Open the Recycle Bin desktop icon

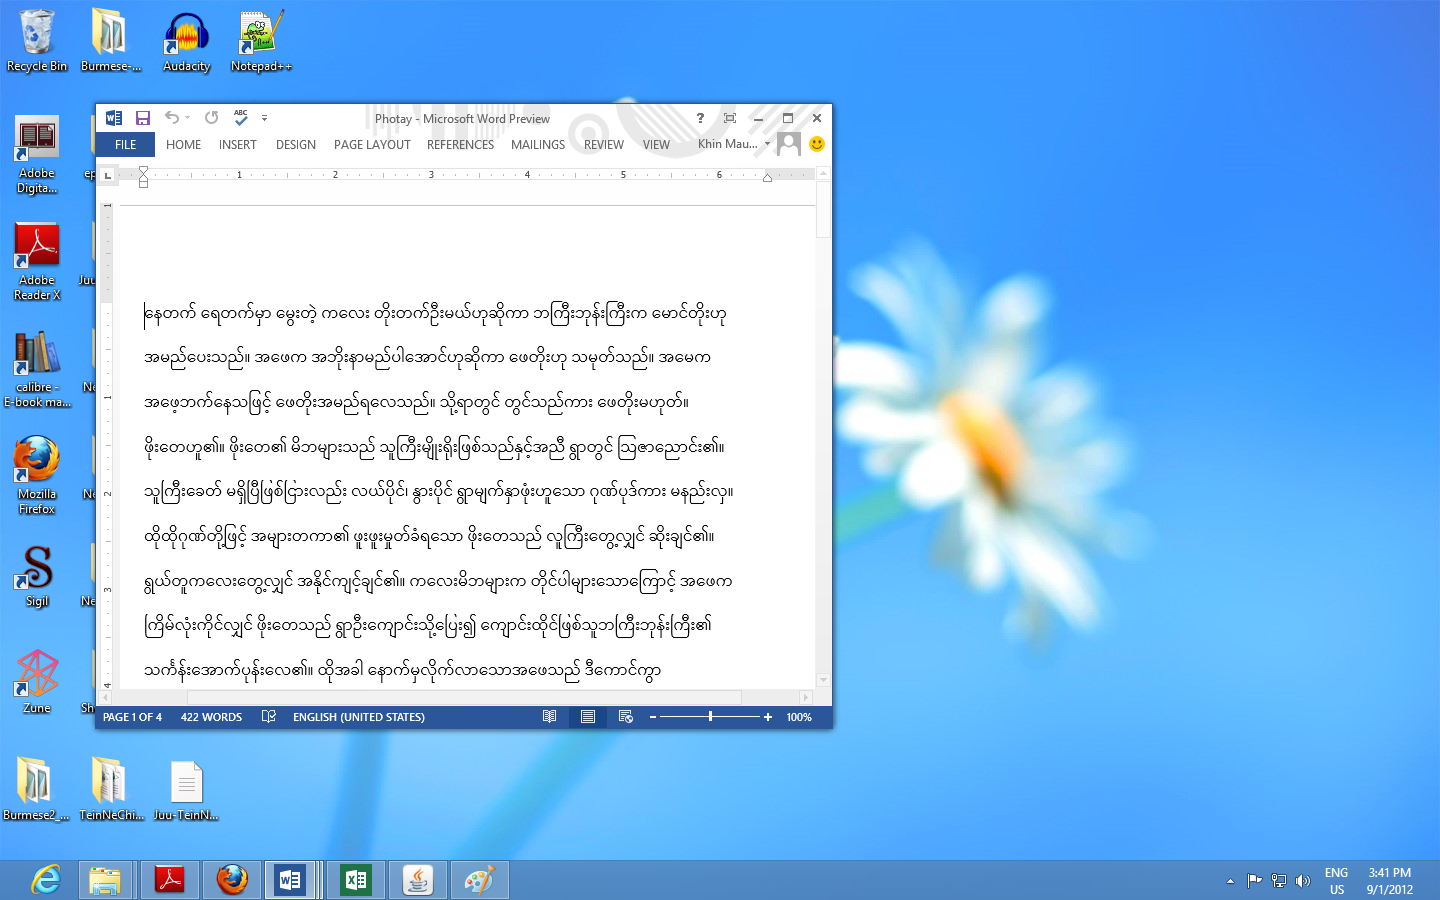pos(37,41)
